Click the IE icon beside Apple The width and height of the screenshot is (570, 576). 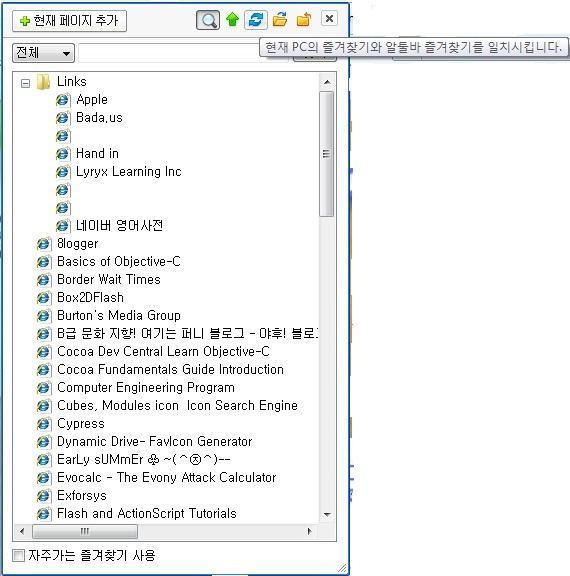pyautogui.click(x=63, y=100)
